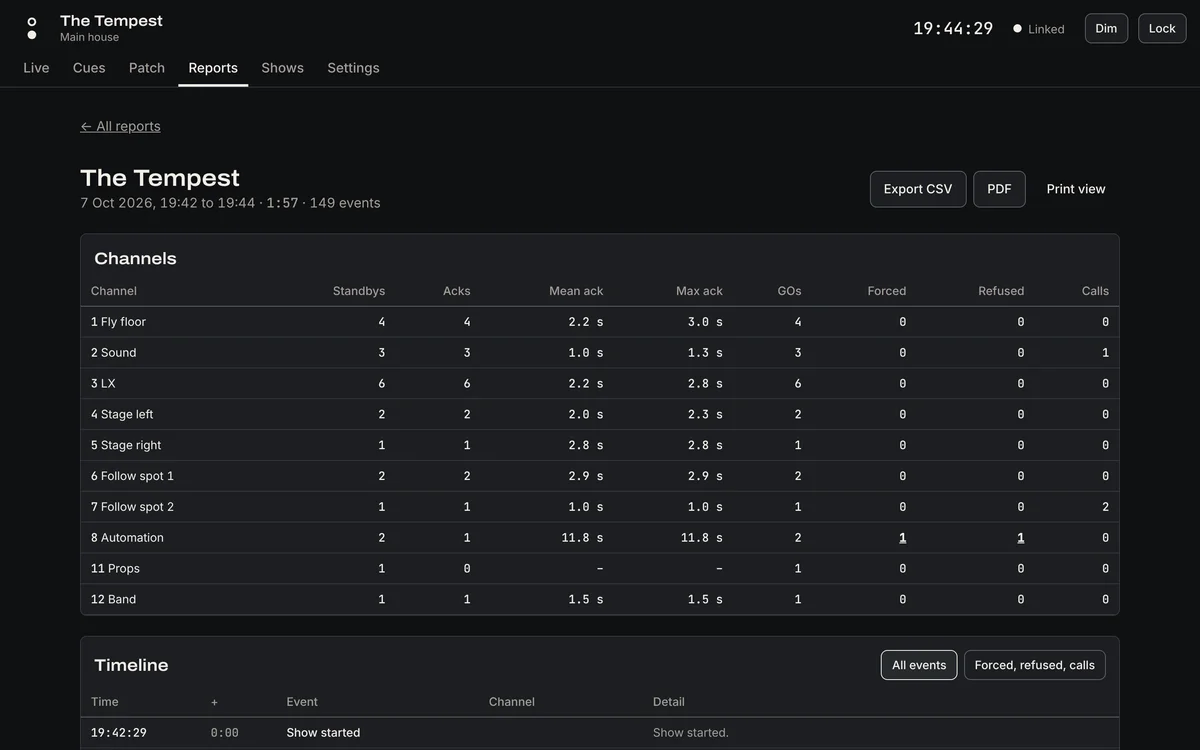Click the GOs column header

pyautogui.click(x=789, y=291)
